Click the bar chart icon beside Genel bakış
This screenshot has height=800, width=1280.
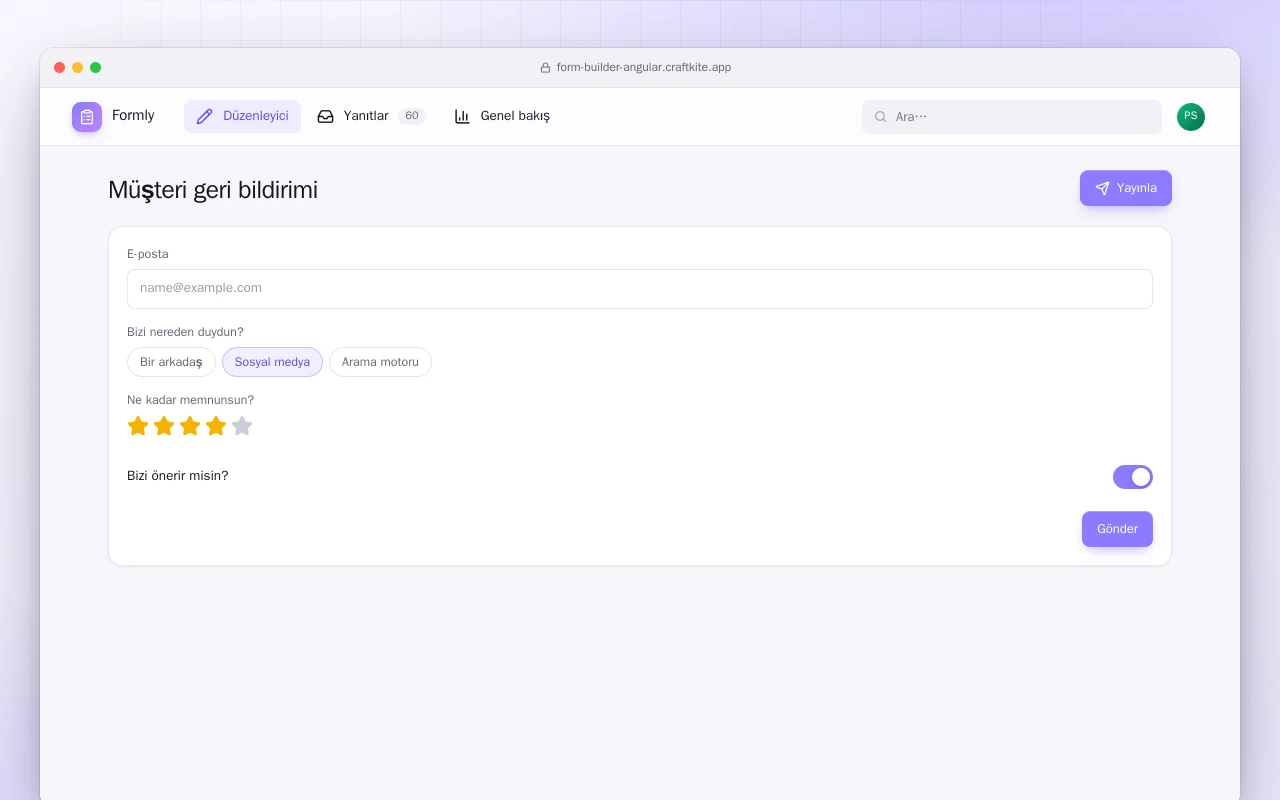click(462, 116)
